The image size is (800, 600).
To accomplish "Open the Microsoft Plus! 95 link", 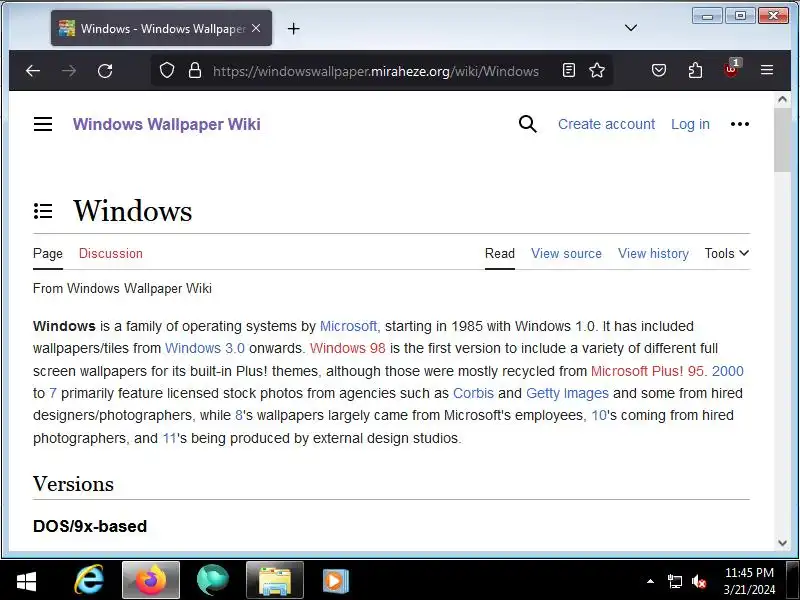I will click(x=647, y=371).
